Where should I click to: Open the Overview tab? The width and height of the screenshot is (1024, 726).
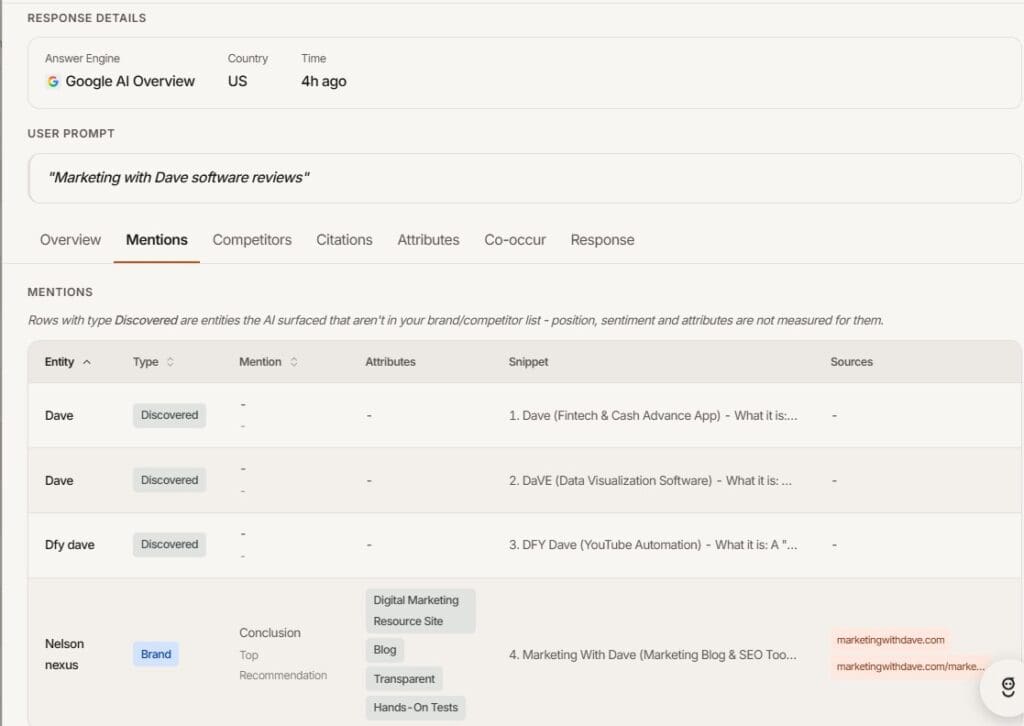(71, 240)
